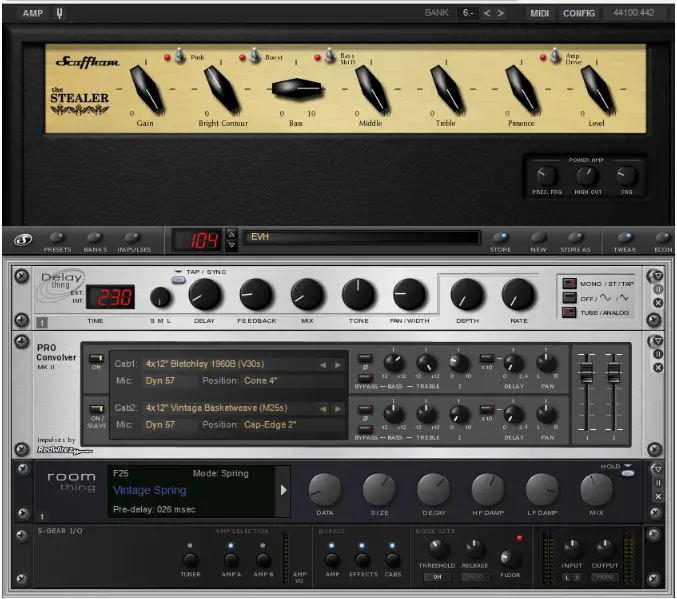Toggle the Bass Shift switch
Screen dimensions: 677x599
click(330, 56)
